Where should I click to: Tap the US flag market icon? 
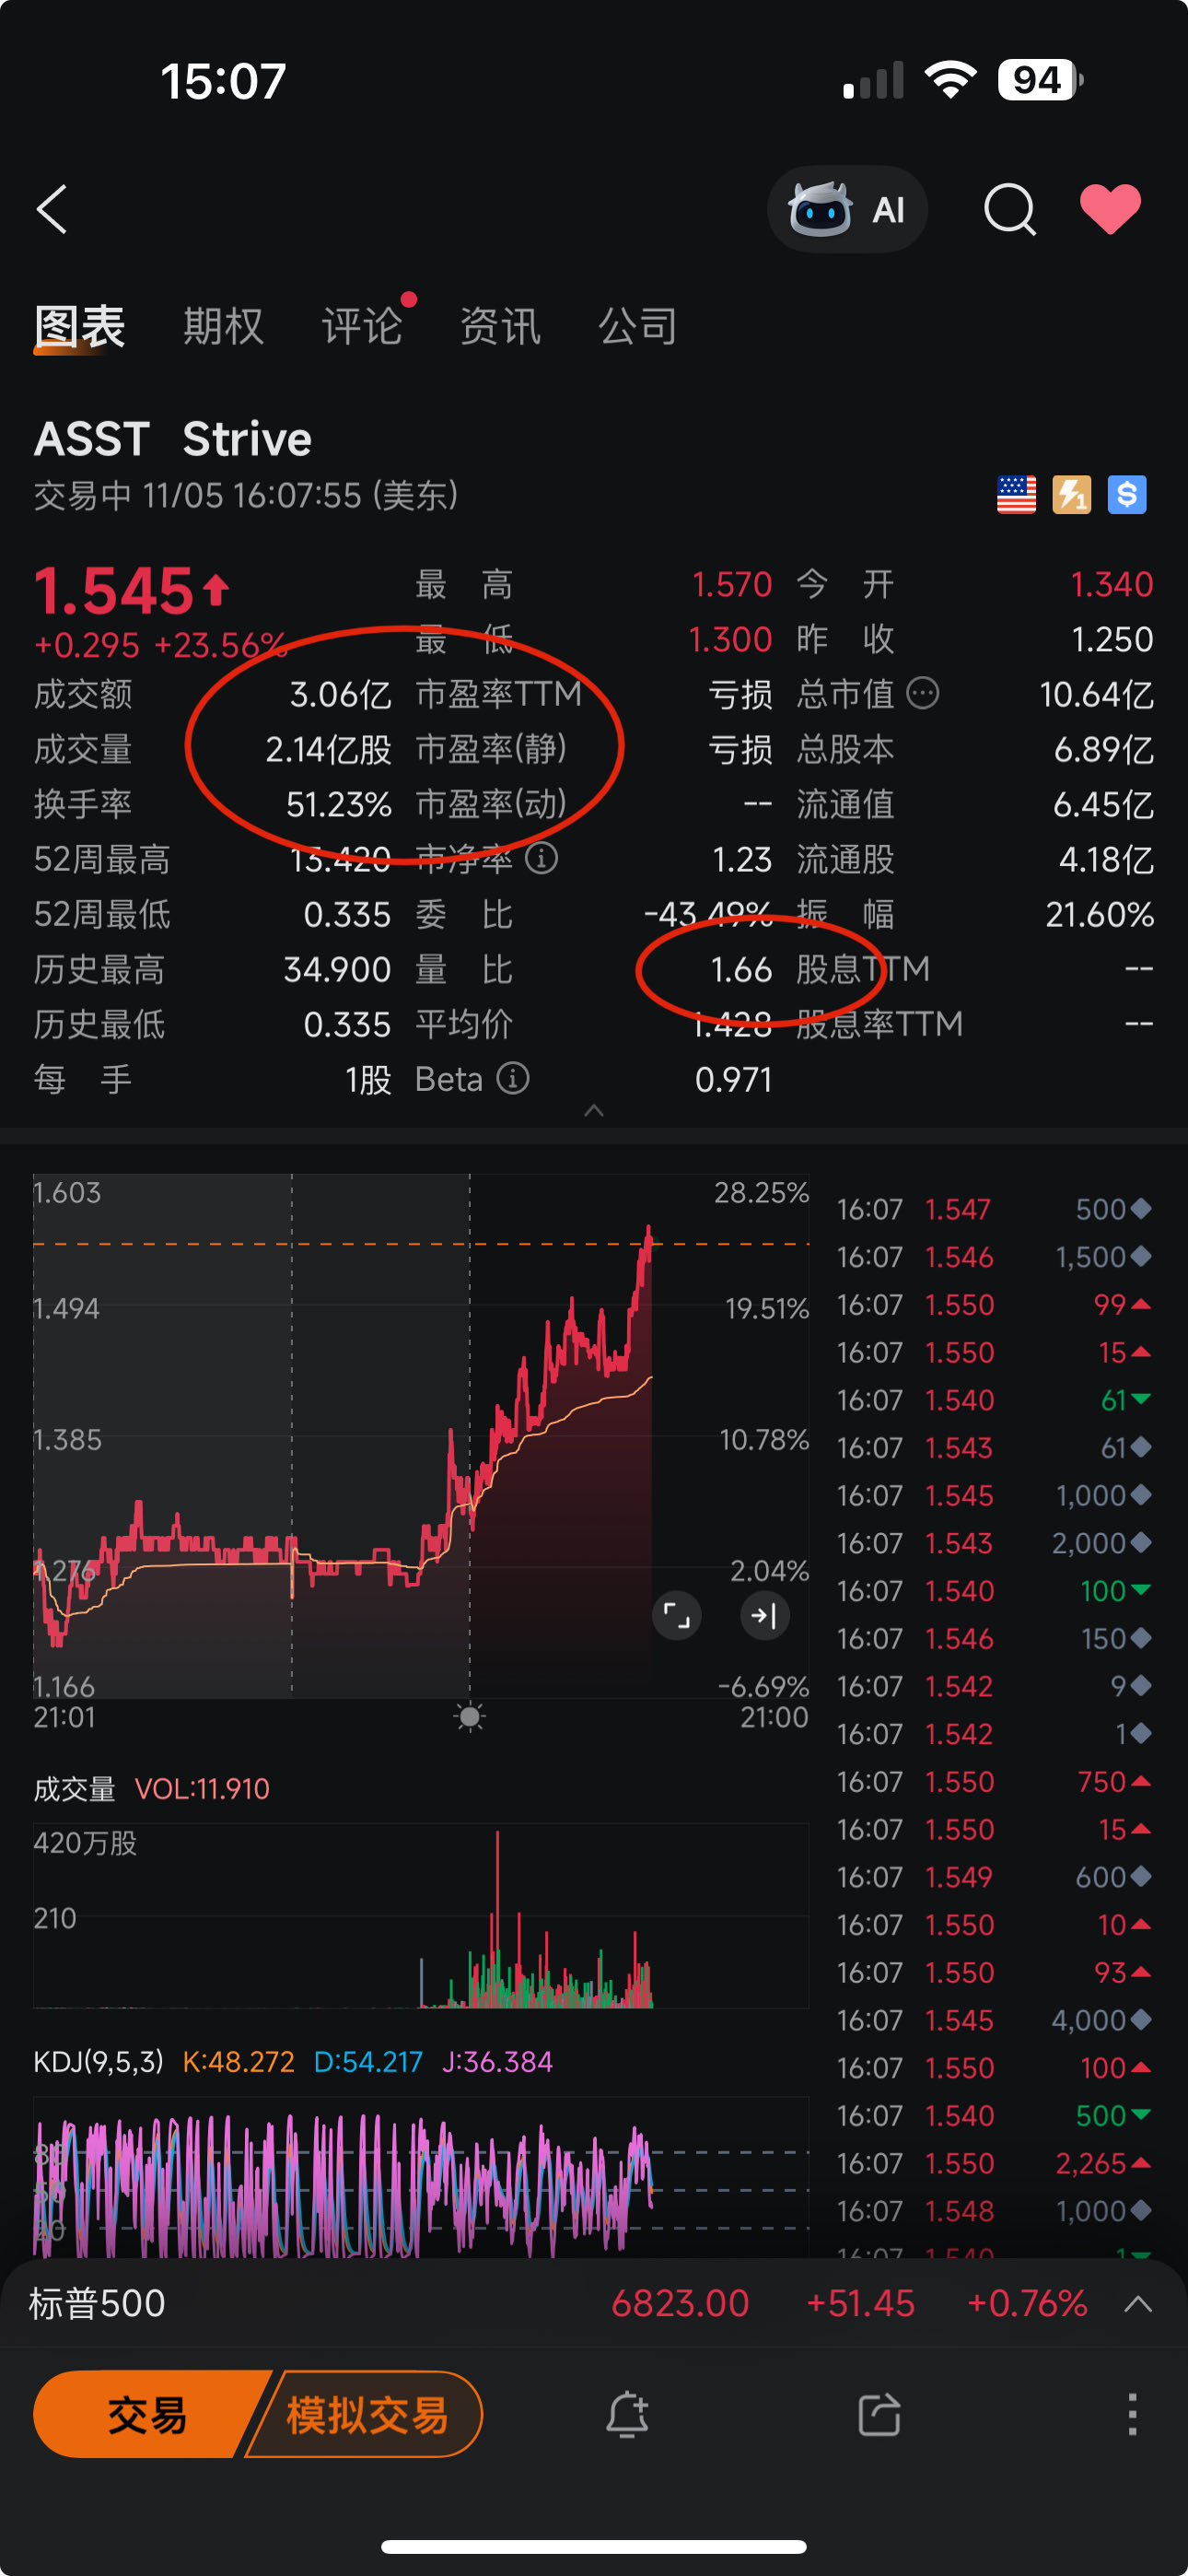1016,495
